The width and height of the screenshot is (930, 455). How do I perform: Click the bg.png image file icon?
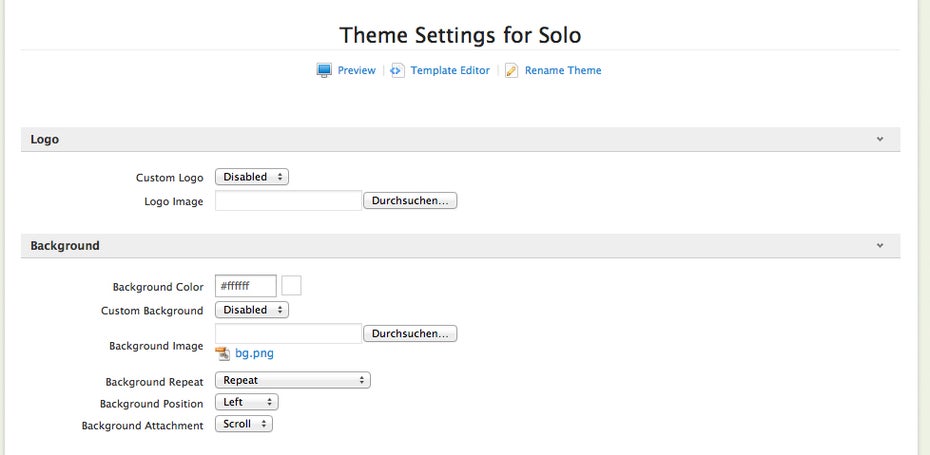(x=222, y=354)
